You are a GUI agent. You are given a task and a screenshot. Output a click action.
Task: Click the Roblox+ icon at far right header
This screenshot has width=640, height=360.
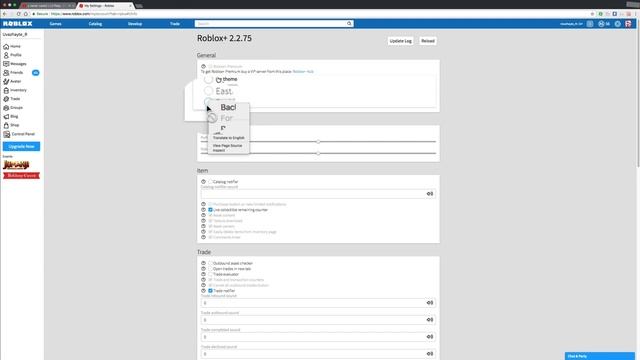pyautogui.click(x=628, y=24)
